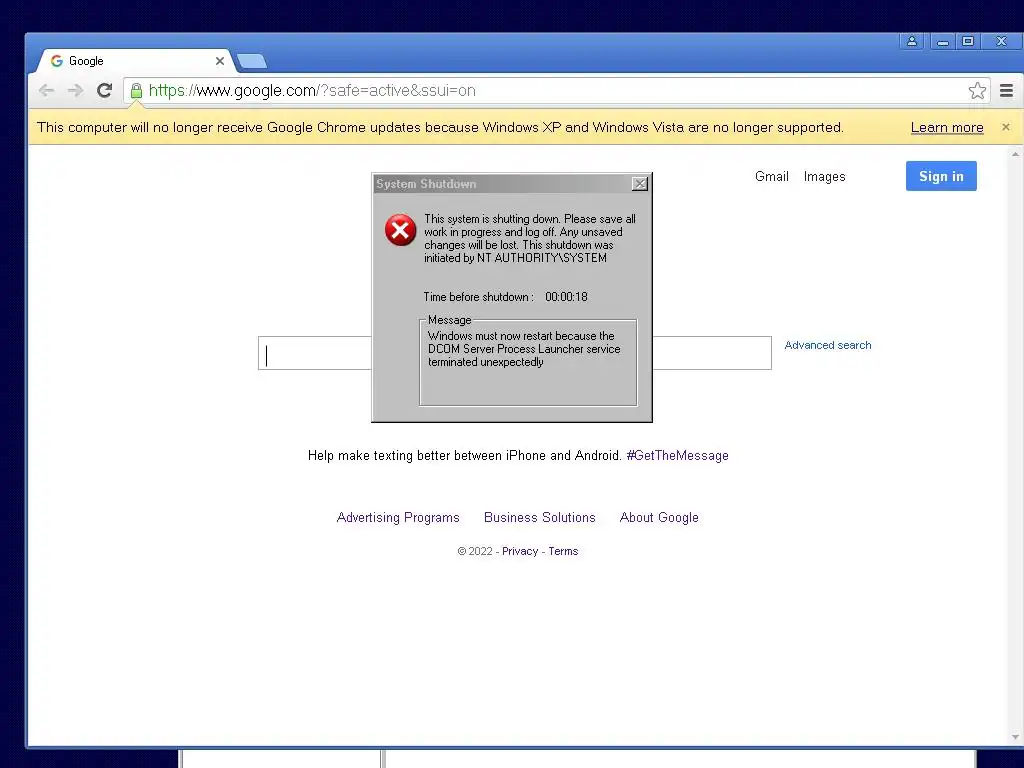Minimize the Chrome window

click(x=942, y=41)
